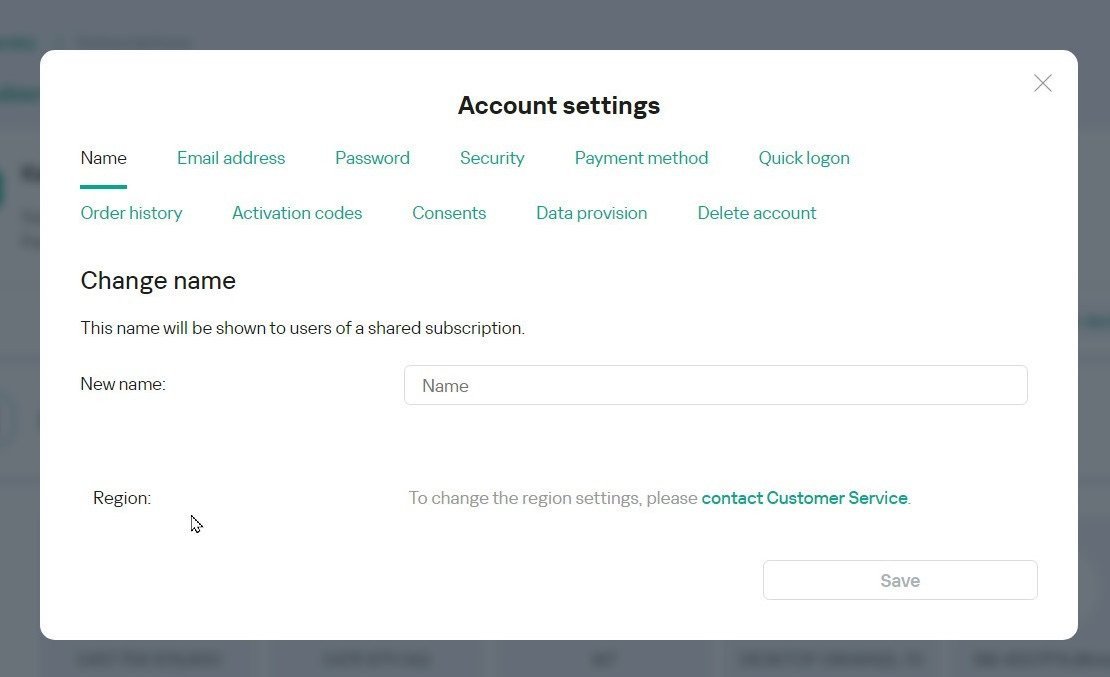
Task: Click the Change name heading
Action: click(x=158, y=281)
